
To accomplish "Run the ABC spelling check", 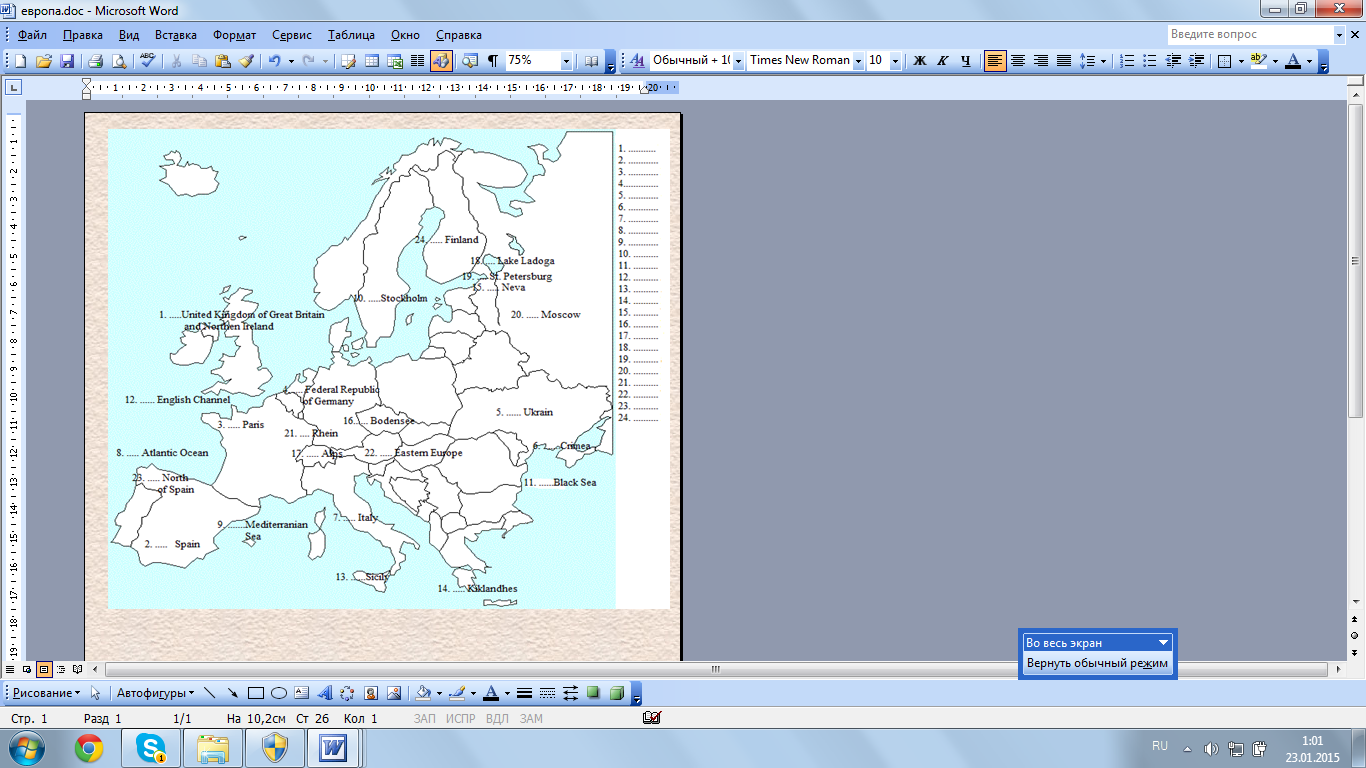I will pyautogui.click(x=148, y=61).
